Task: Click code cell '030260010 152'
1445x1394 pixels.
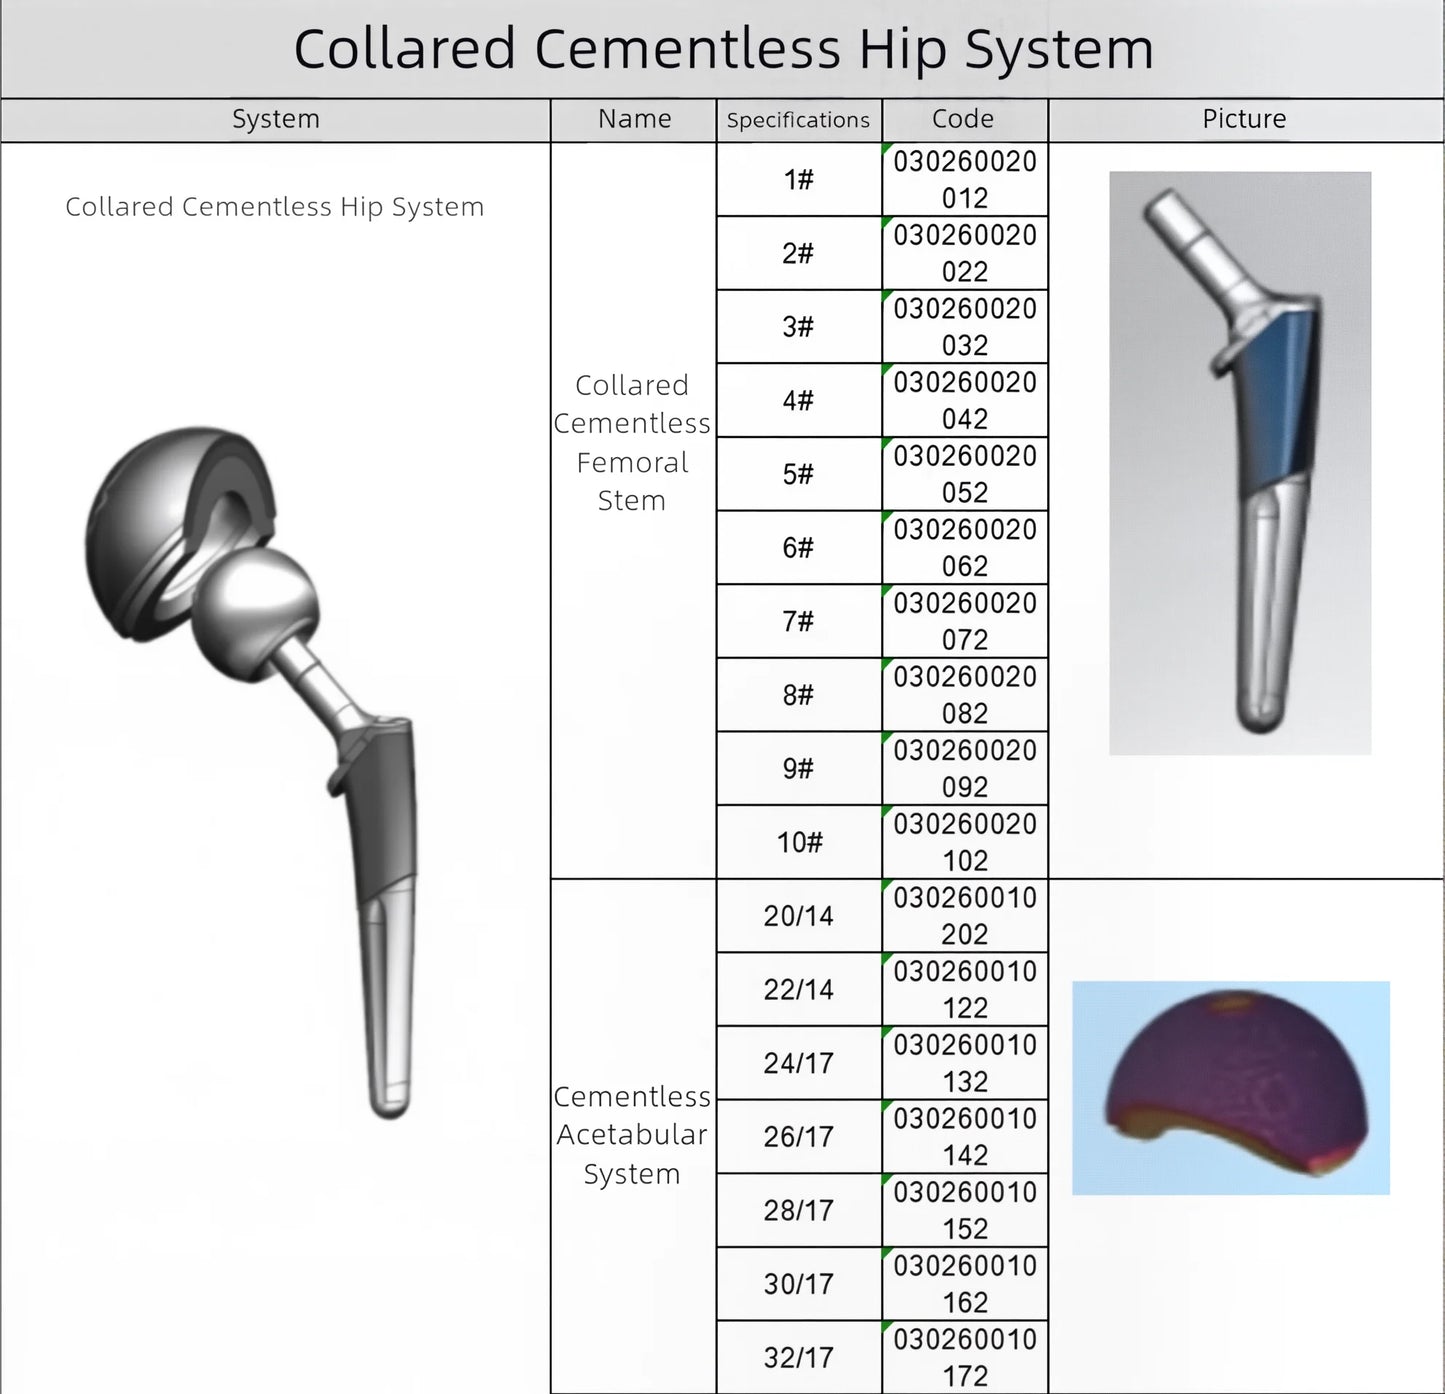Action: tap(965, 1210)
